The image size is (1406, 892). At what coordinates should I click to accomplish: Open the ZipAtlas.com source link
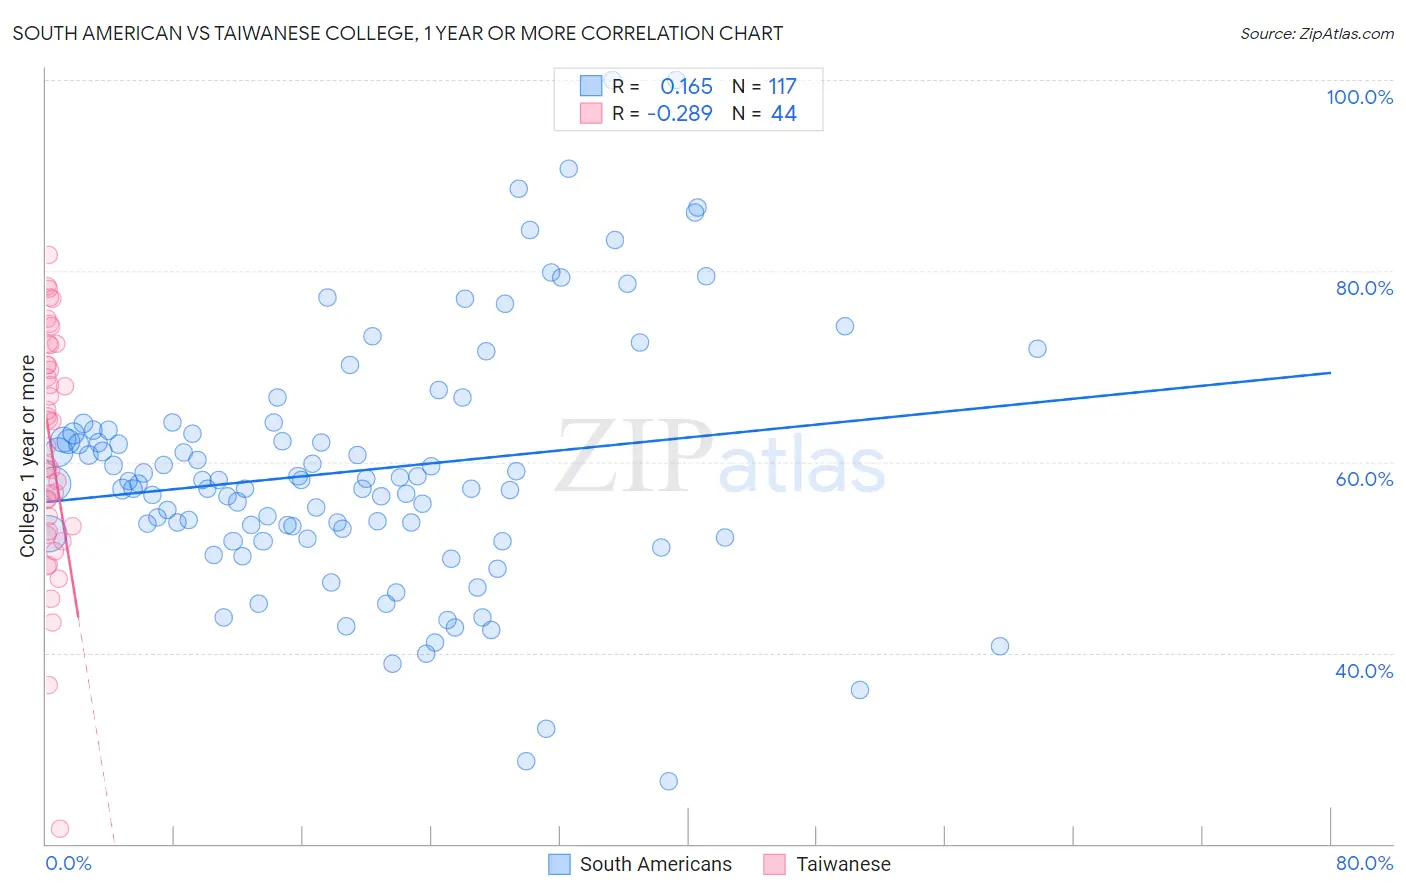point(1316,33)
